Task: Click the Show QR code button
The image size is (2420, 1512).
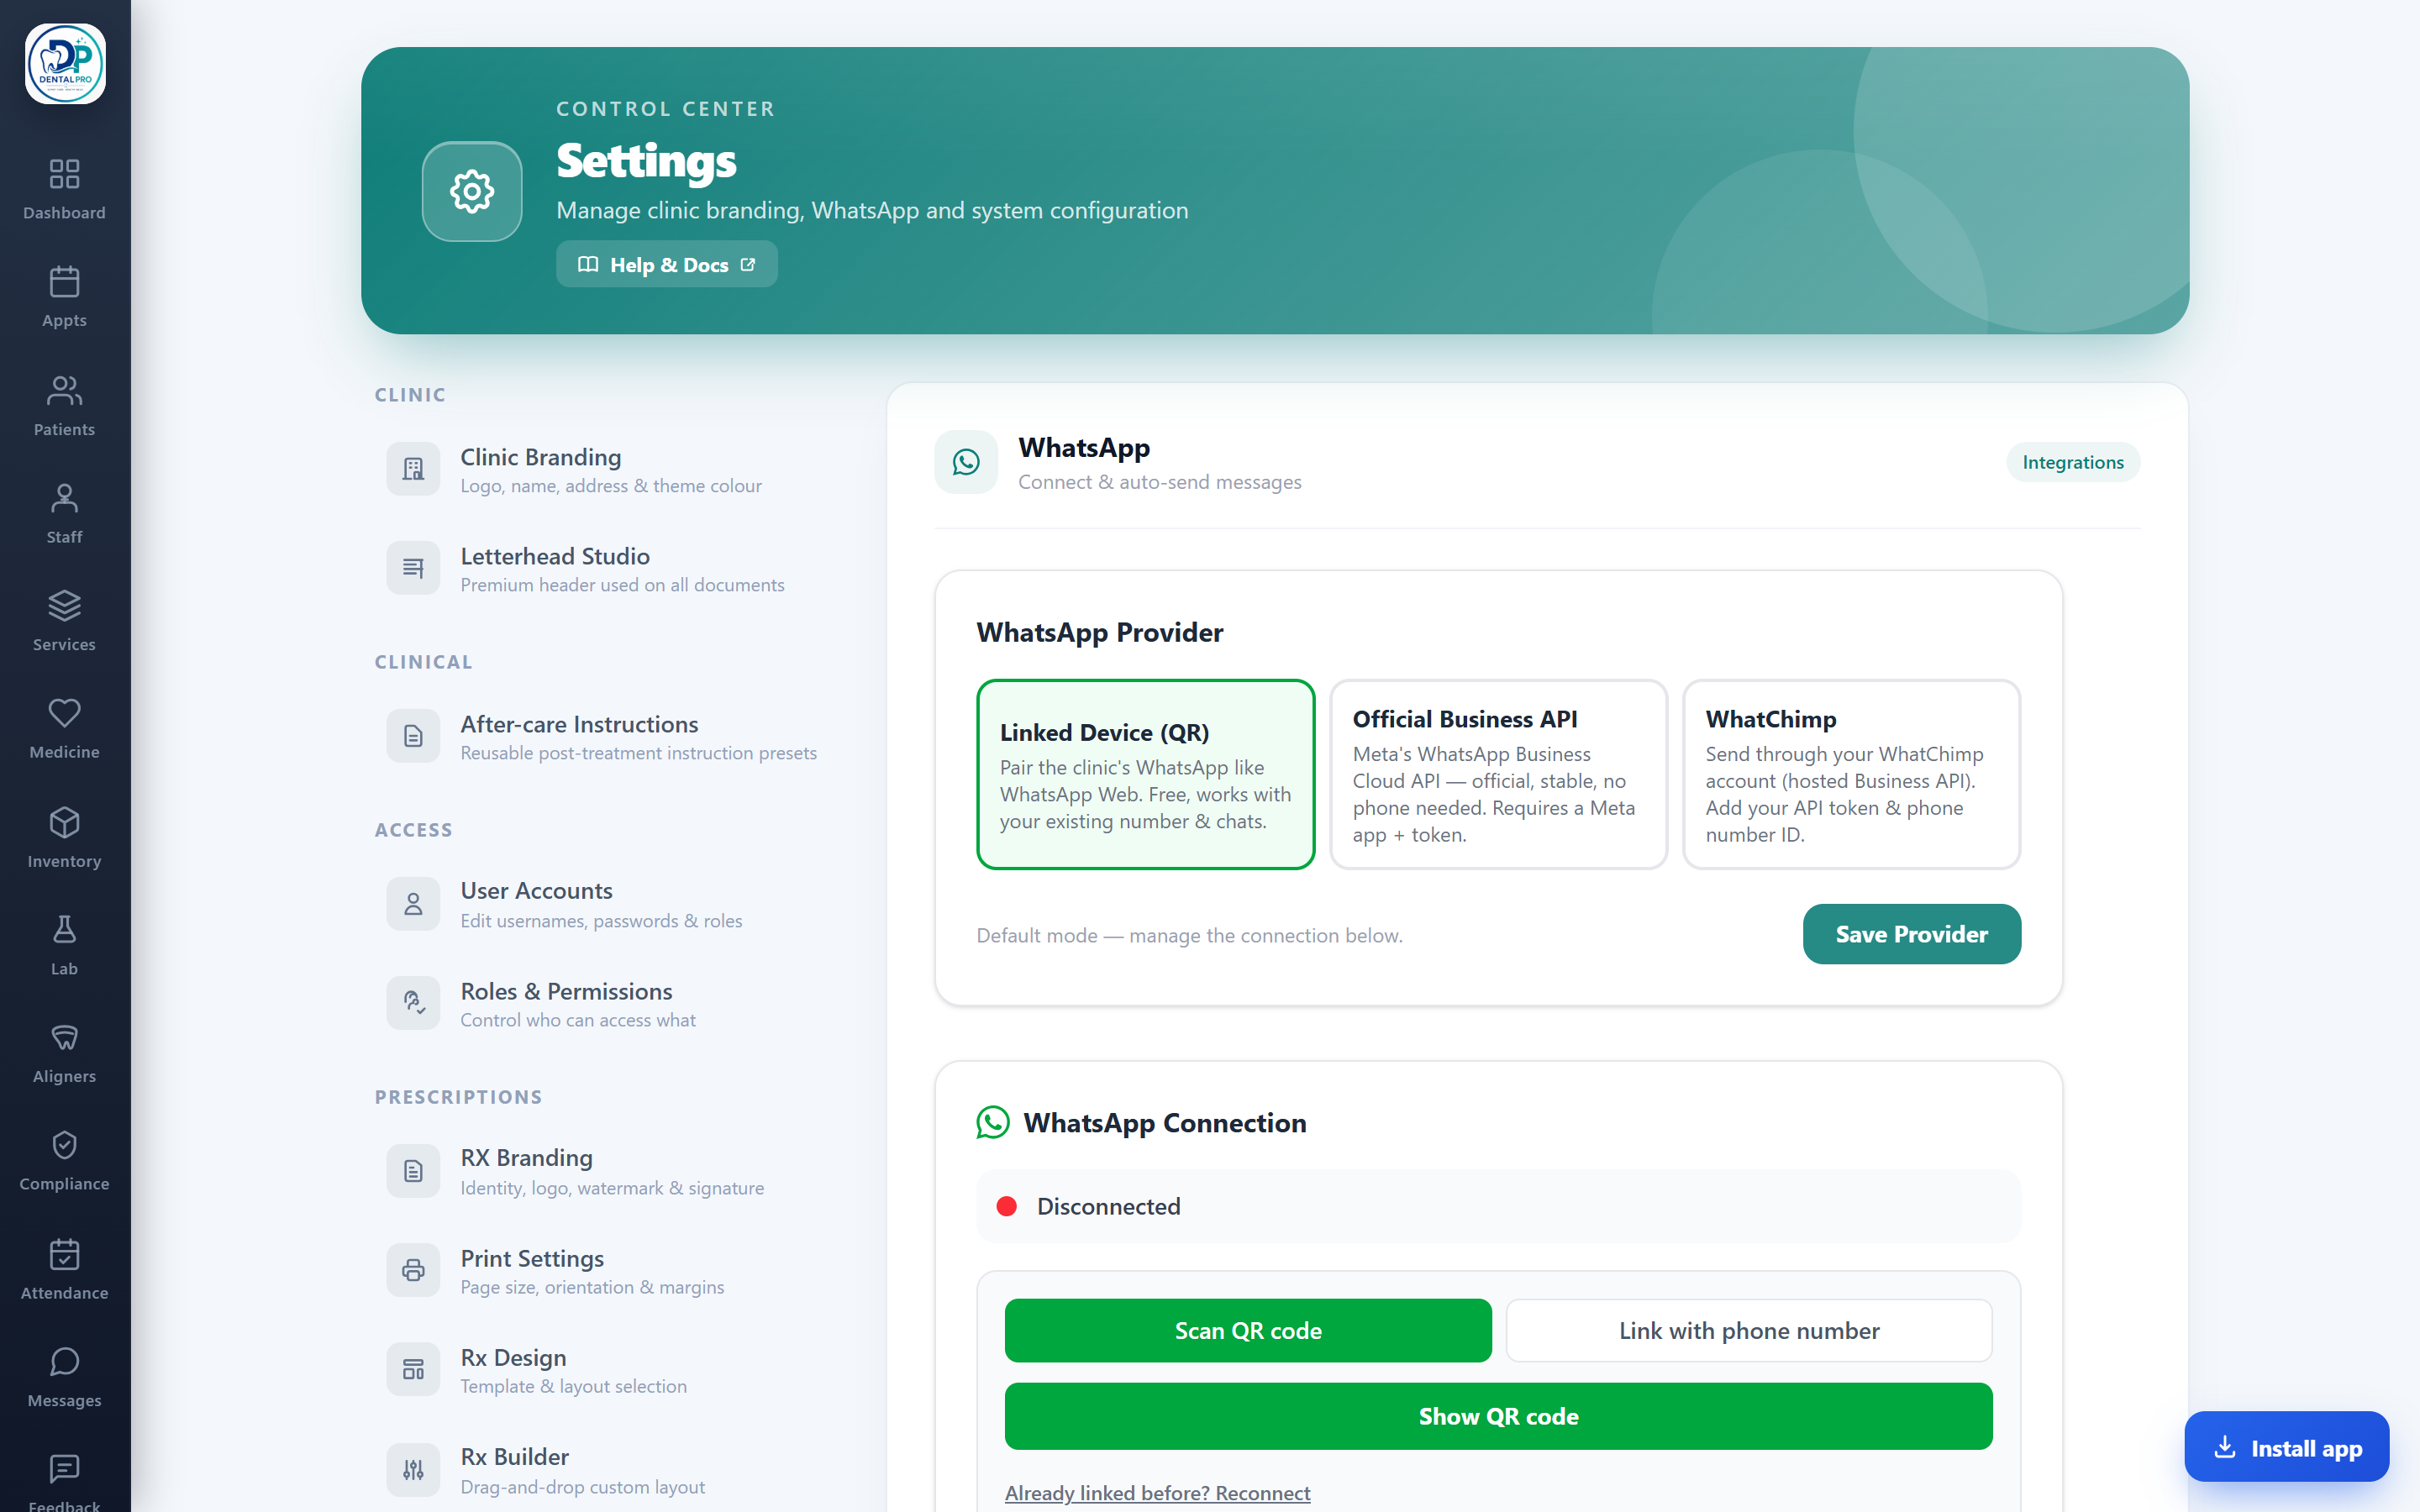Action: point(1498,1416)
